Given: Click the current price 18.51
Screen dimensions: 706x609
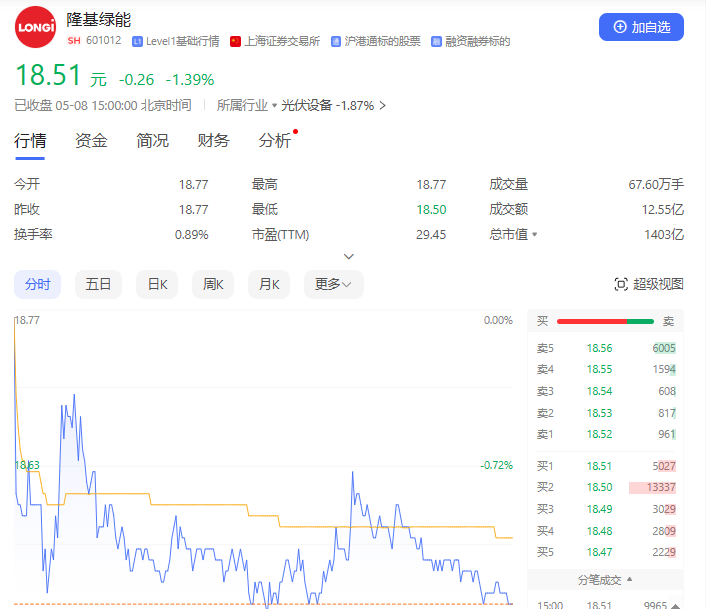Looking at the screenshot, I should pyautogui.click(x=48, y=75).
